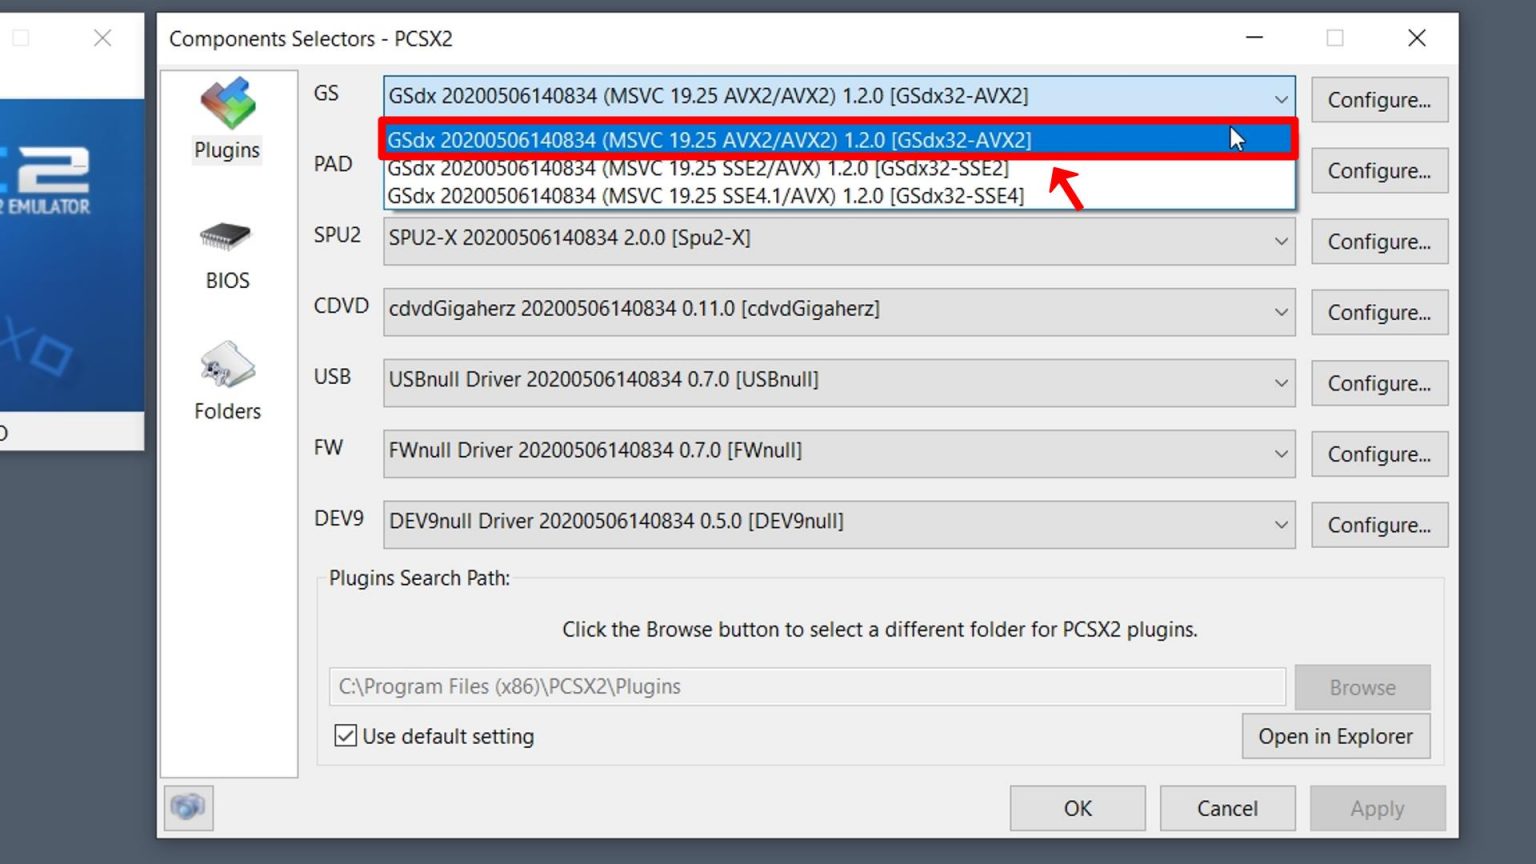This screenshot has width=1536, height=864.
Task: Close the Components Selectors window
Action: (x=1416, y=38)
